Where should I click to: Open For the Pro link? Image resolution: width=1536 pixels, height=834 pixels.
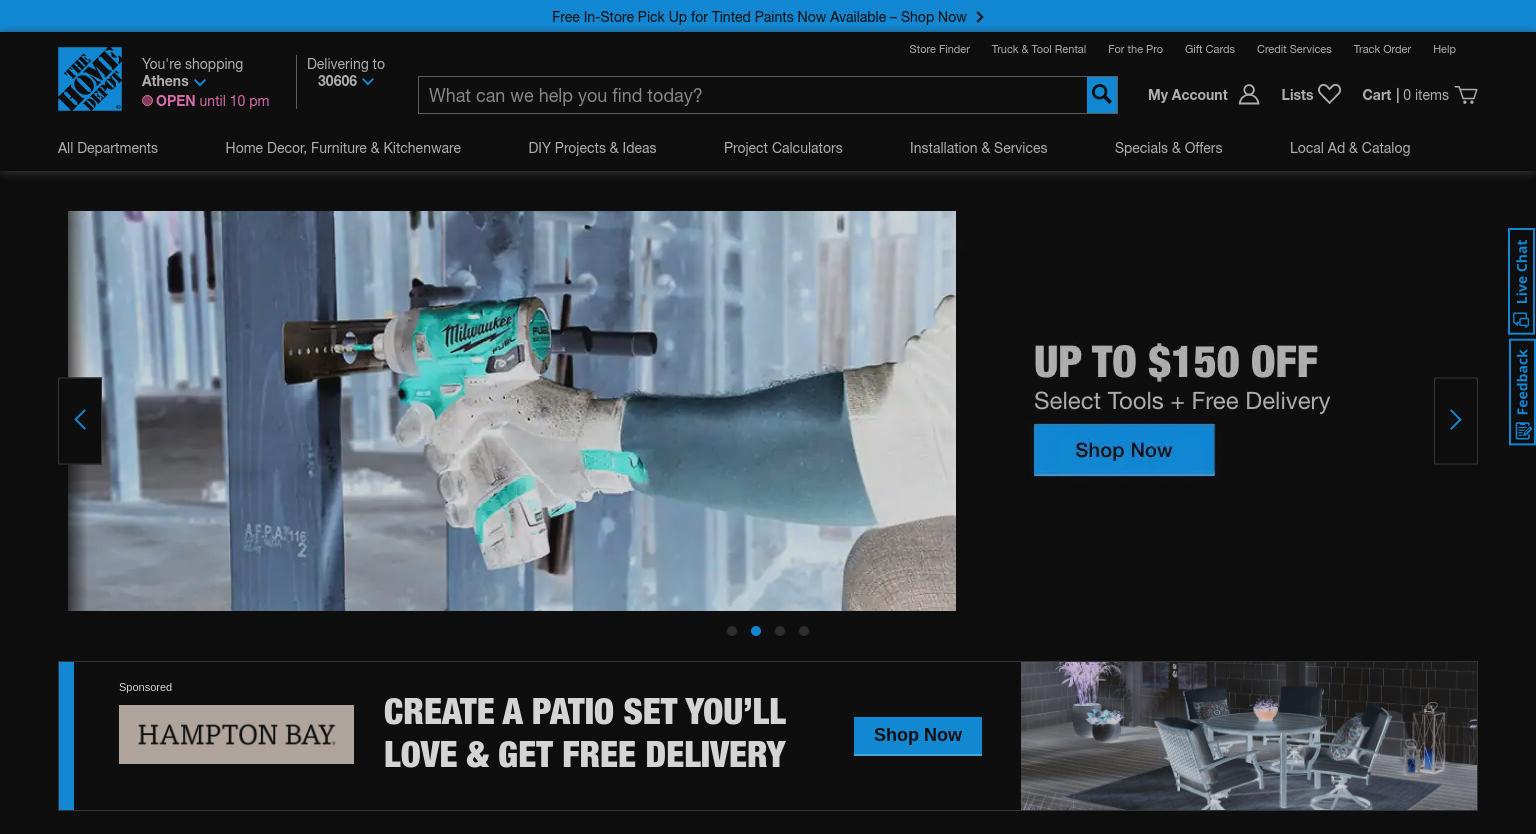(1135, 49)
